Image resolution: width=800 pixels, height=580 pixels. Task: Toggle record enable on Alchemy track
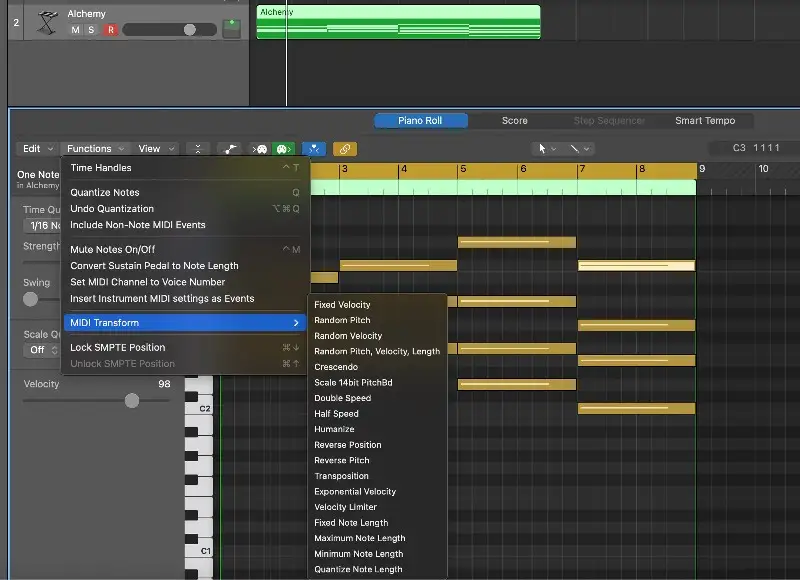(x=110, y=30)
